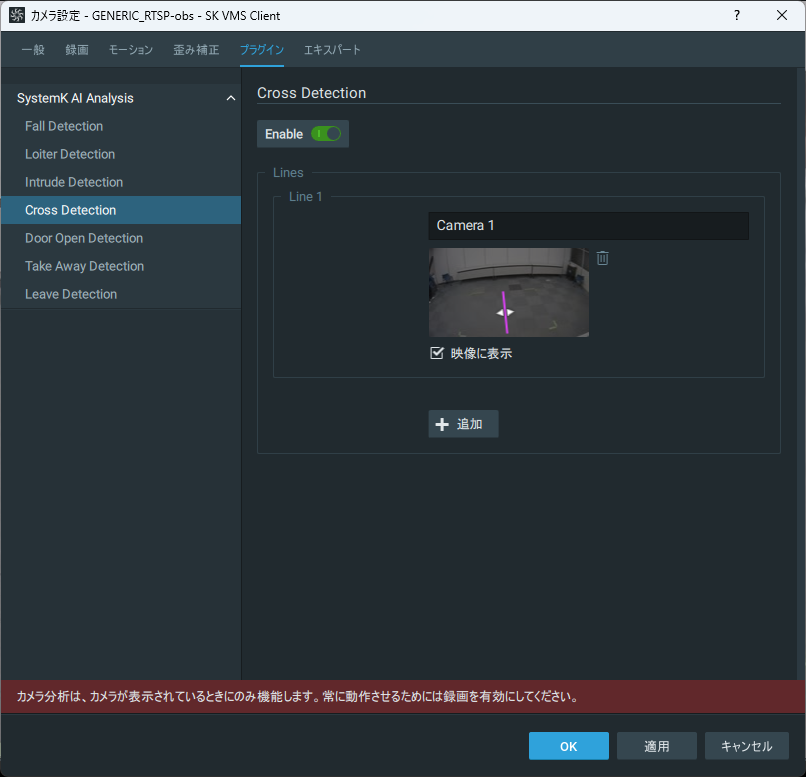Image resolution: width=806 pixels, height=777 pixels.
Task: Click the Camera 1 line name field
Action: pyautogui.click(x=589, y=226)
